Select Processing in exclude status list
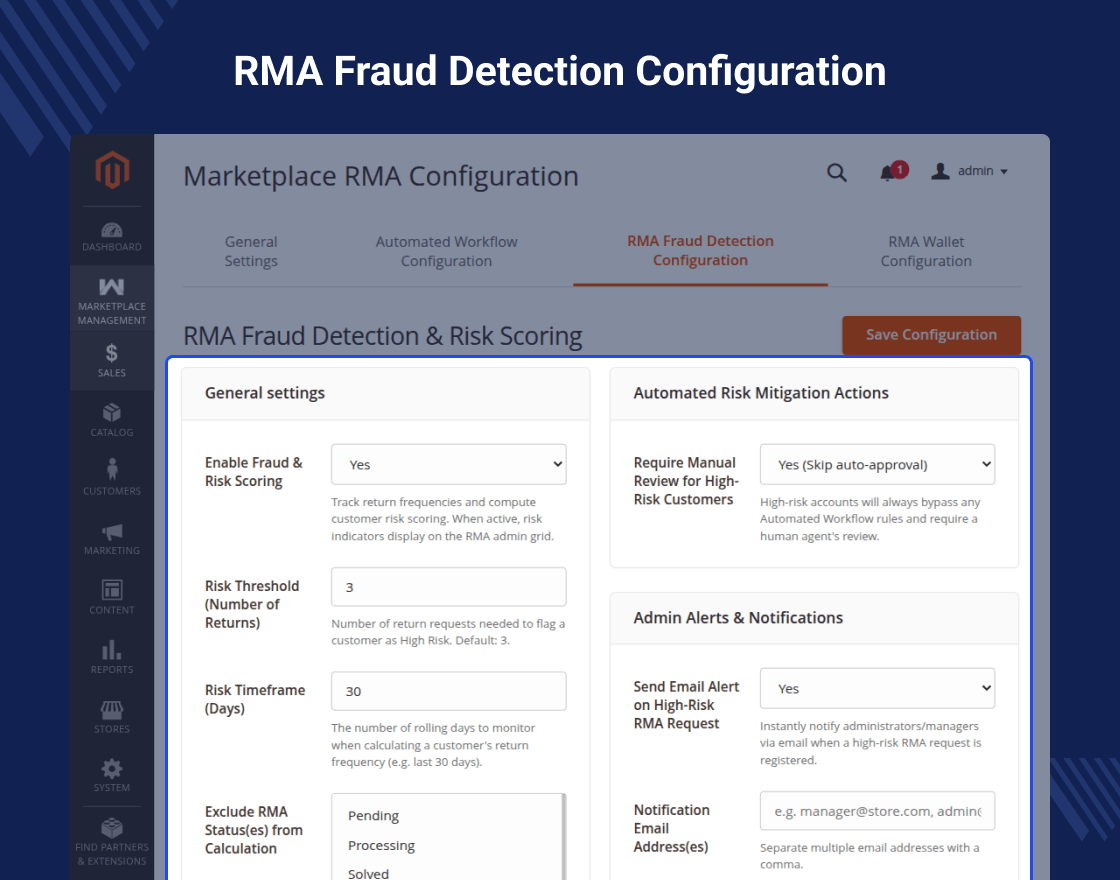Image resolution: width=1120 pixels, height=880 pixels. pyautogui.click(x=381, y=846)
